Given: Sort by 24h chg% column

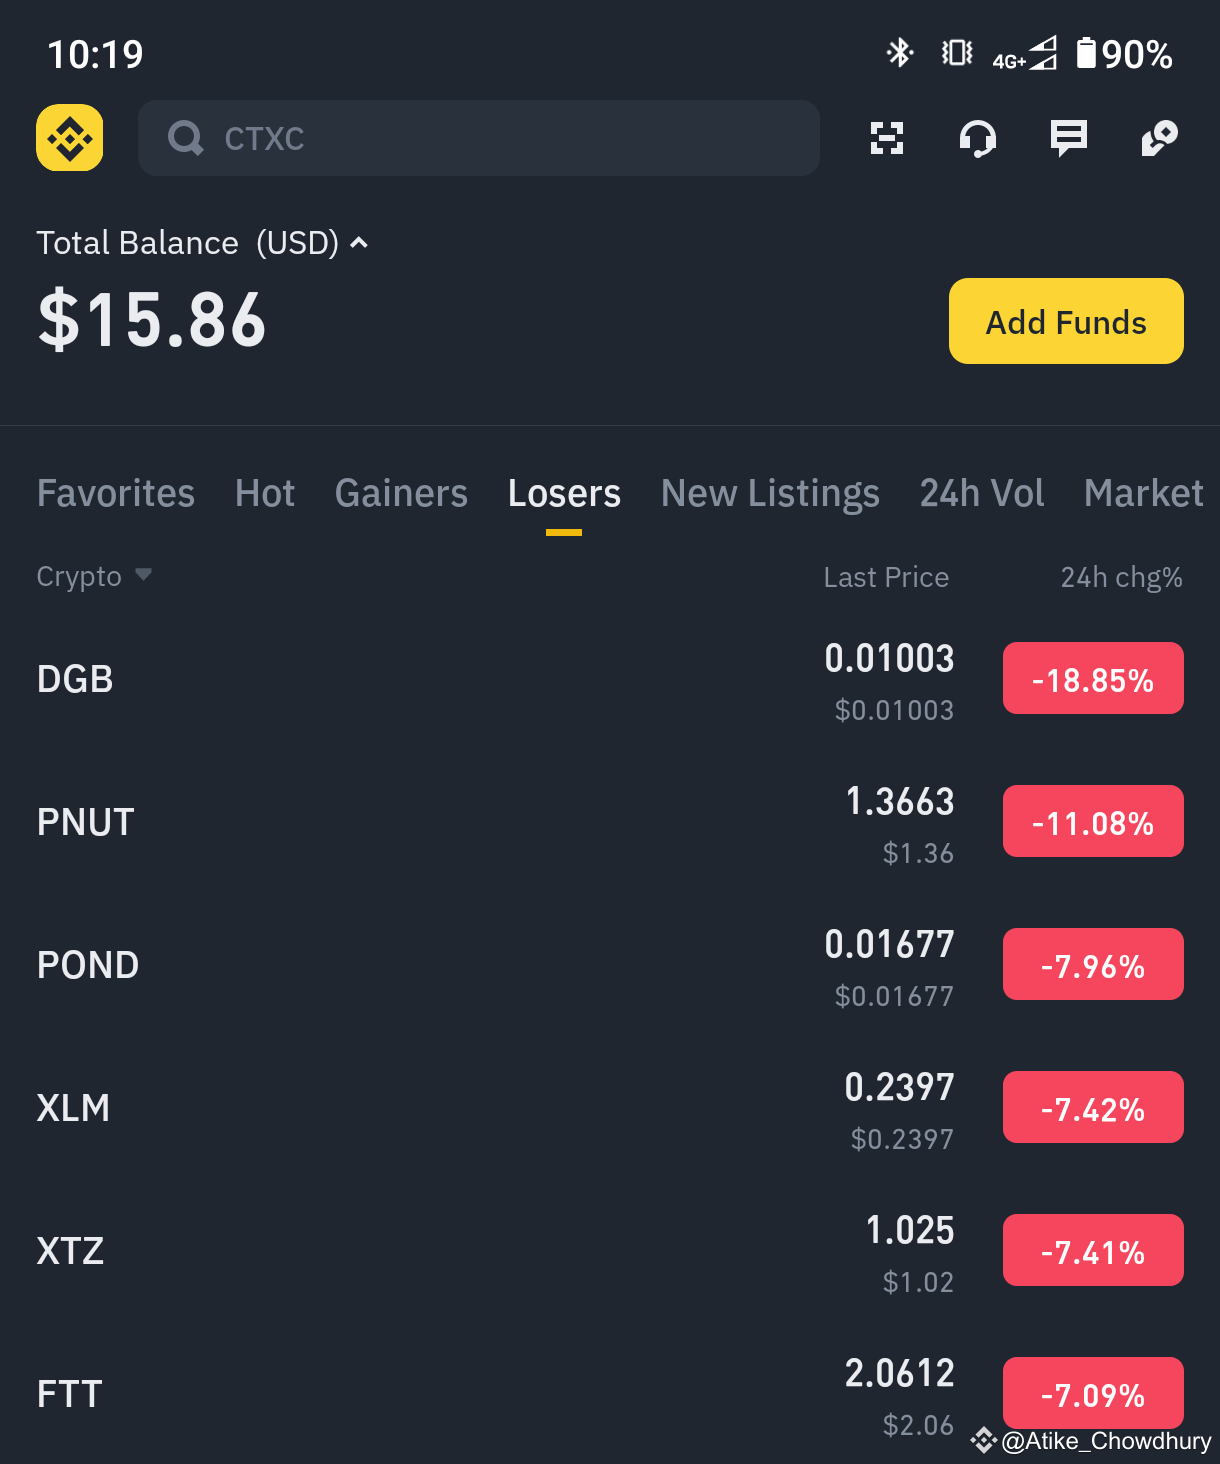Looking at the screenshot, I should tap(1121, 577).
